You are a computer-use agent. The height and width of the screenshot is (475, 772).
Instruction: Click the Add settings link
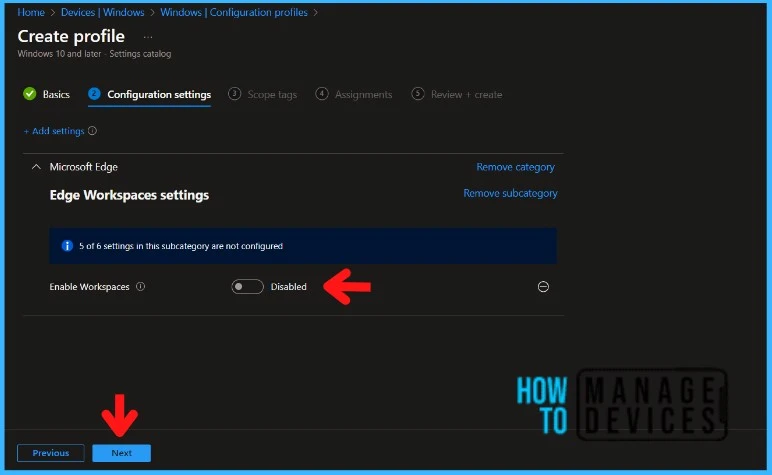54,131
